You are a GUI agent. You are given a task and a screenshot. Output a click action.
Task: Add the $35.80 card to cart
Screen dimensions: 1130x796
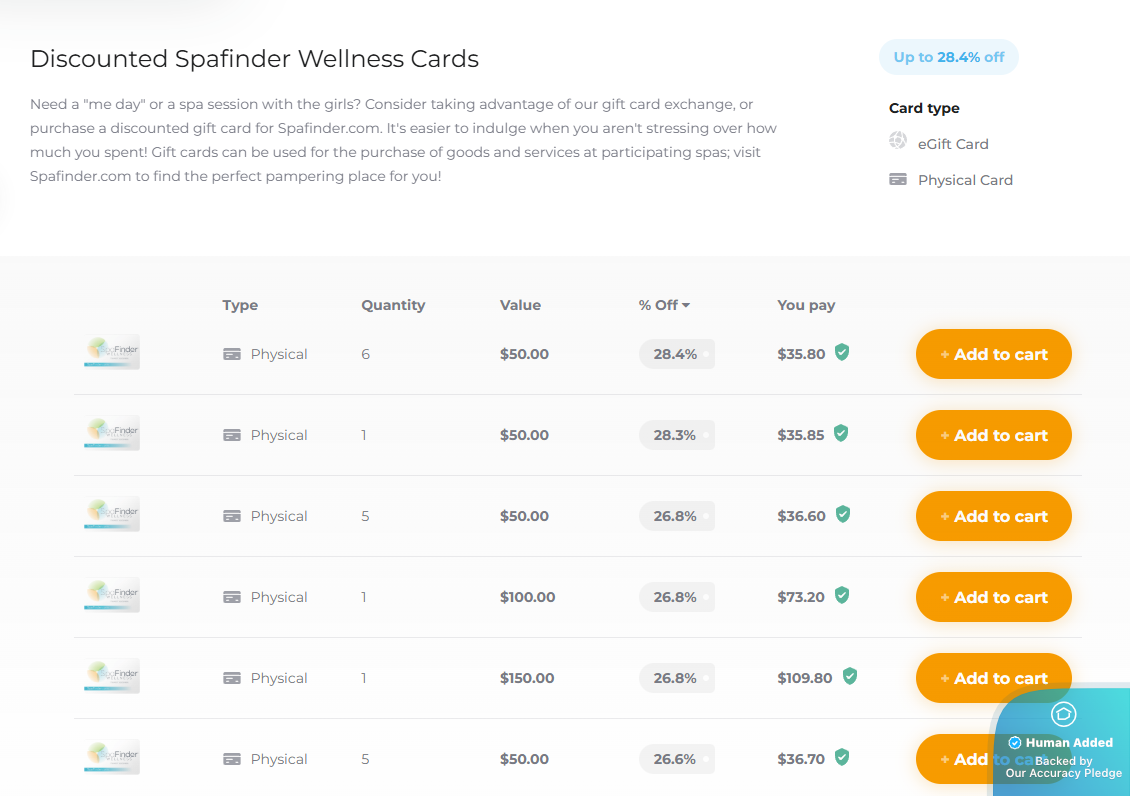(x=993, y=354)
